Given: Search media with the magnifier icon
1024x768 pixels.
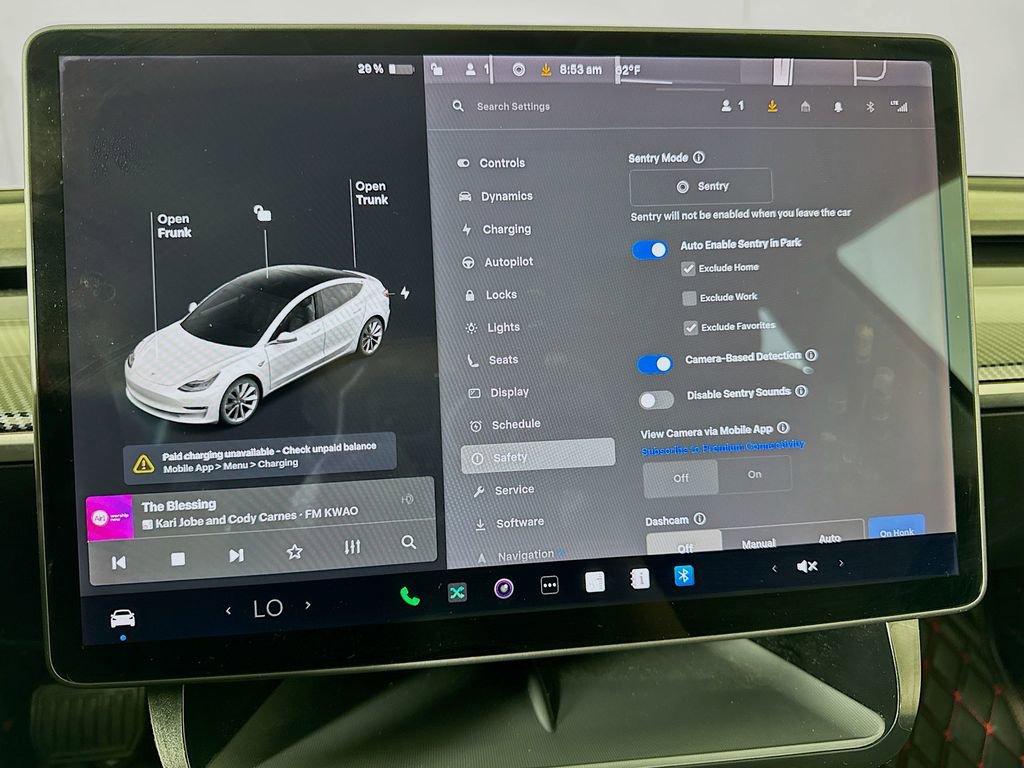Looking at the screenshot, I should pyautogui.click(x=409, y=542).
